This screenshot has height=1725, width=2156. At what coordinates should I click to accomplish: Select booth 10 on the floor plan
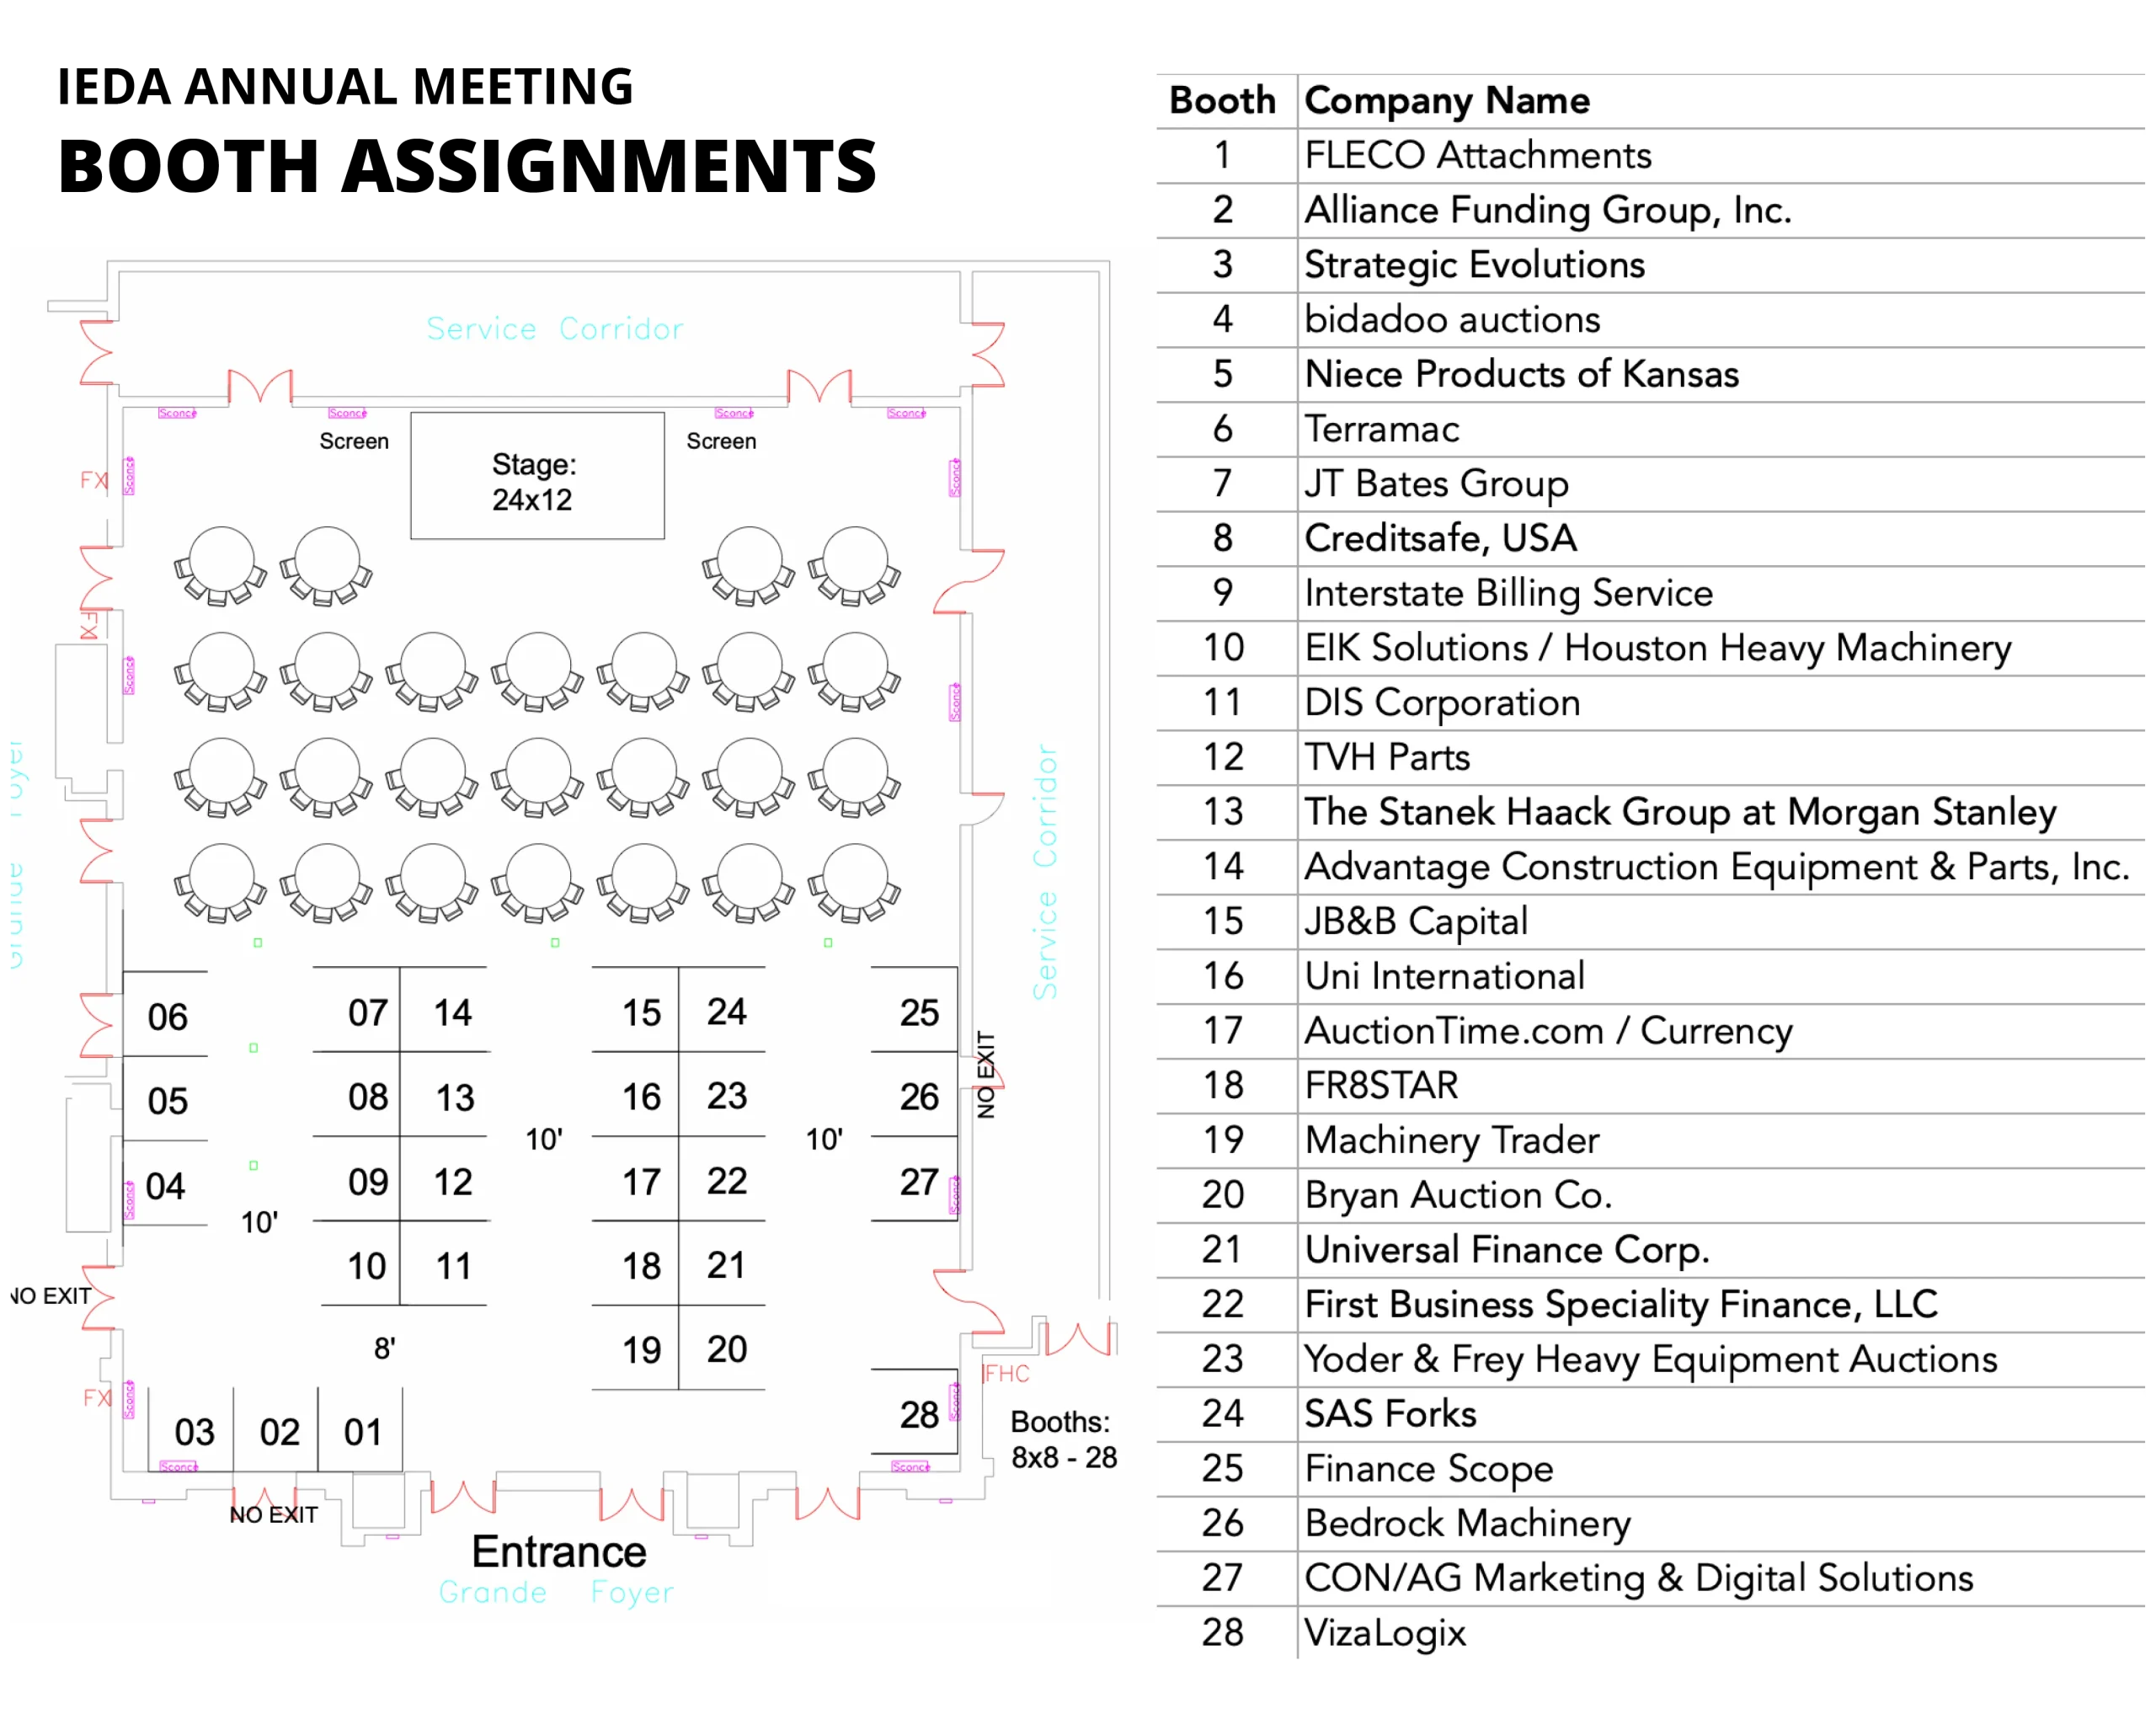point(366,1266)
